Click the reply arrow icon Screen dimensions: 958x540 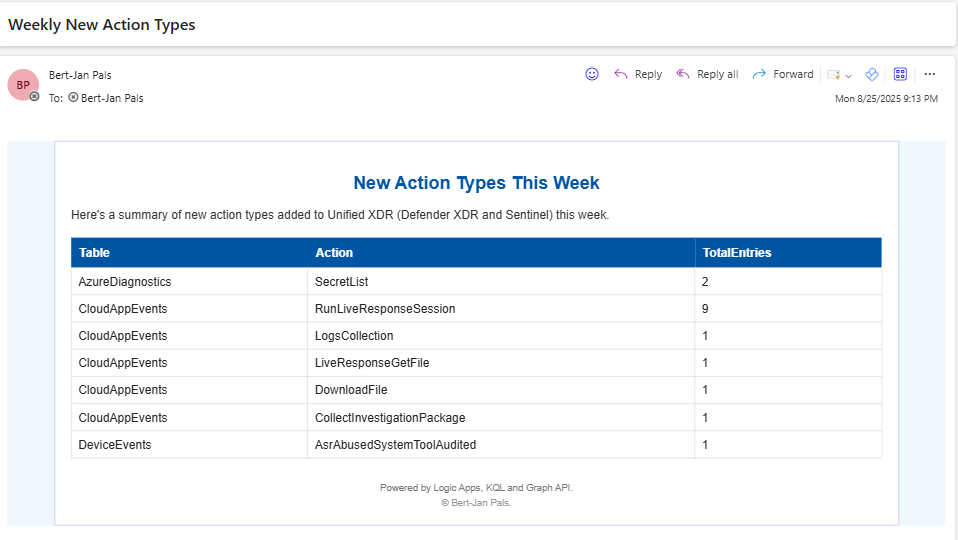(x=621, y=74)
